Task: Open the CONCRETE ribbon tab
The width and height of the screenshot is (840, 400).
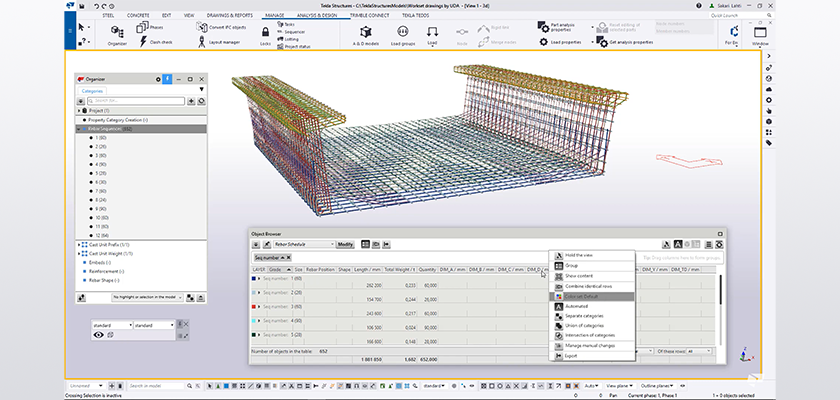Action: click(x=138, y=16)
